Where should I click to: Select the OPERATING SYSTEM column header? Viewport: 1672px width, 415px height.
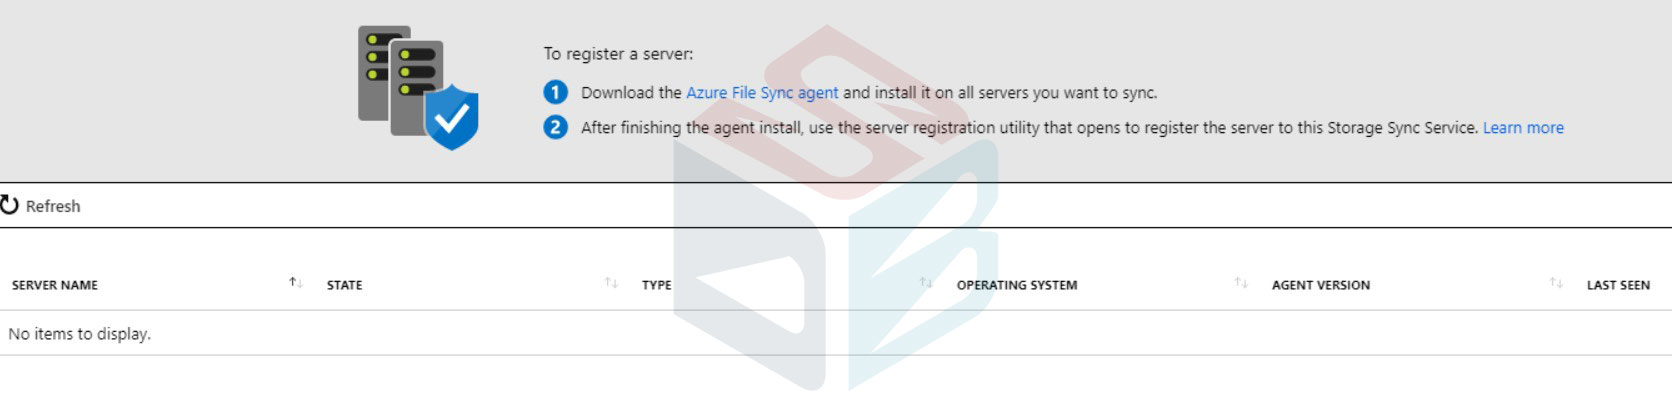[1017, 285]
